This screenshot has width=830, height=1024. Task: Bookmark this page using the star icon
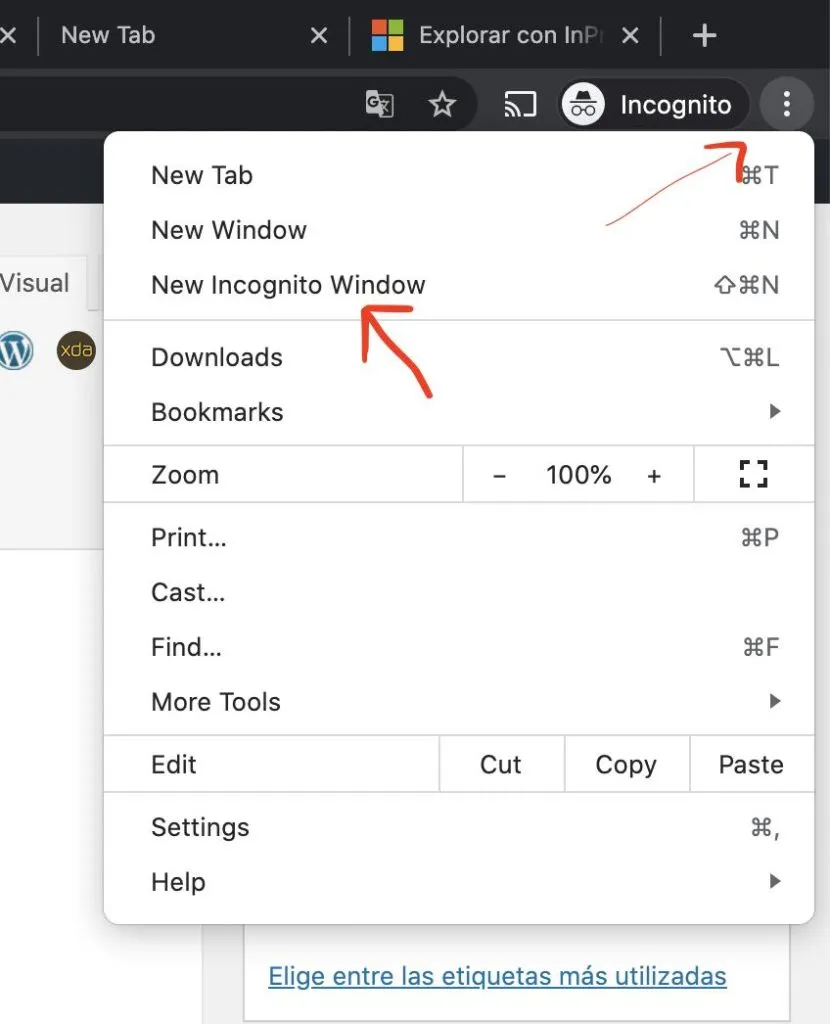(x=442, y=103)
